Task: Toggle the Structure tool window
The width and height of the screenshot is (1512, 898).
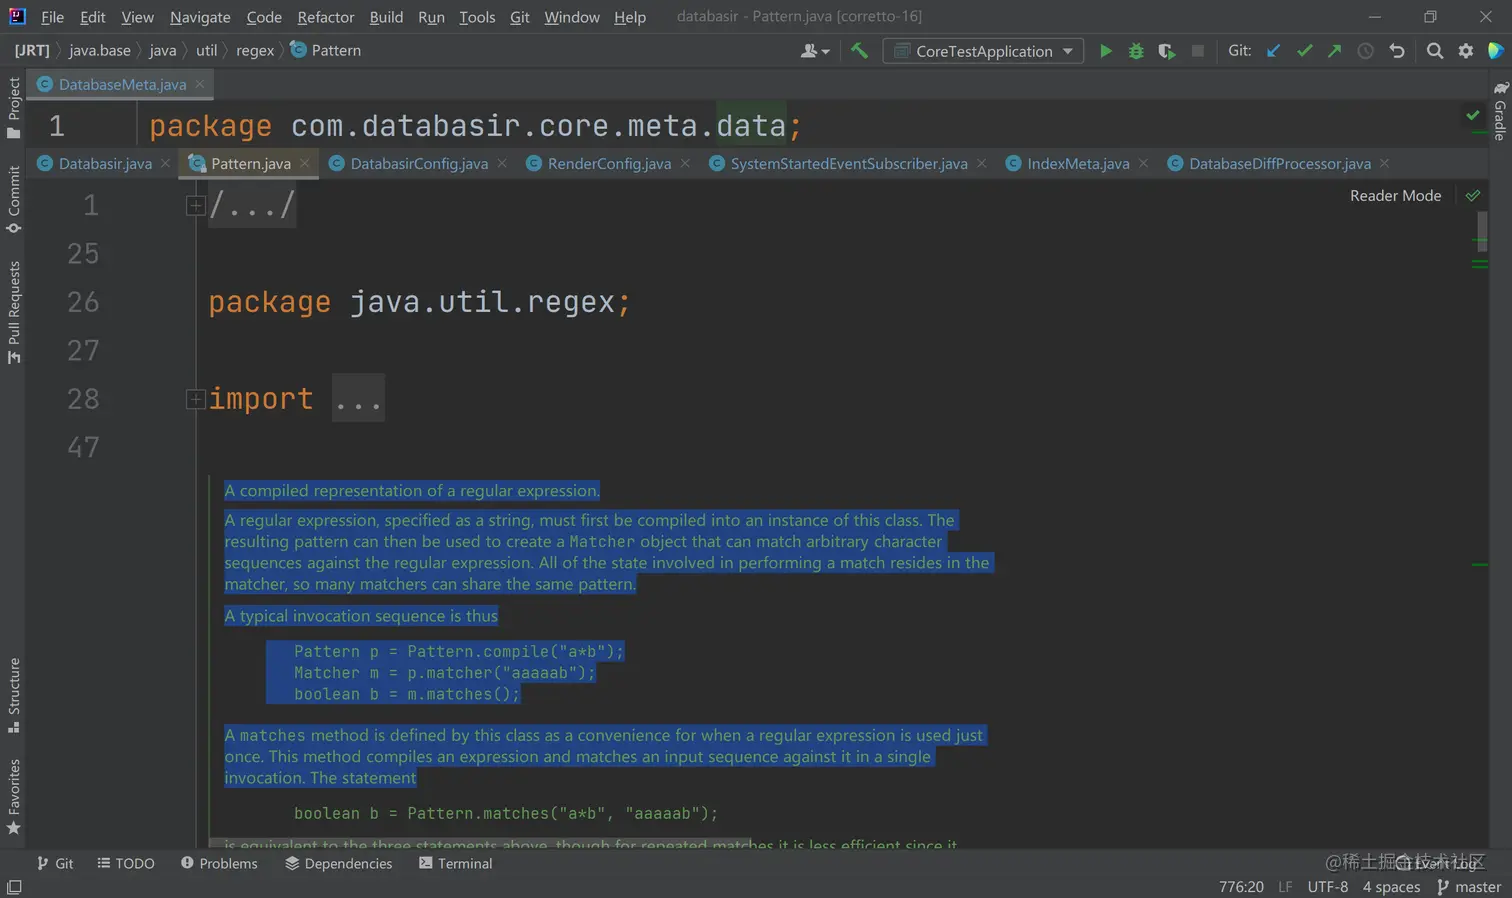Action: [14, 696]
